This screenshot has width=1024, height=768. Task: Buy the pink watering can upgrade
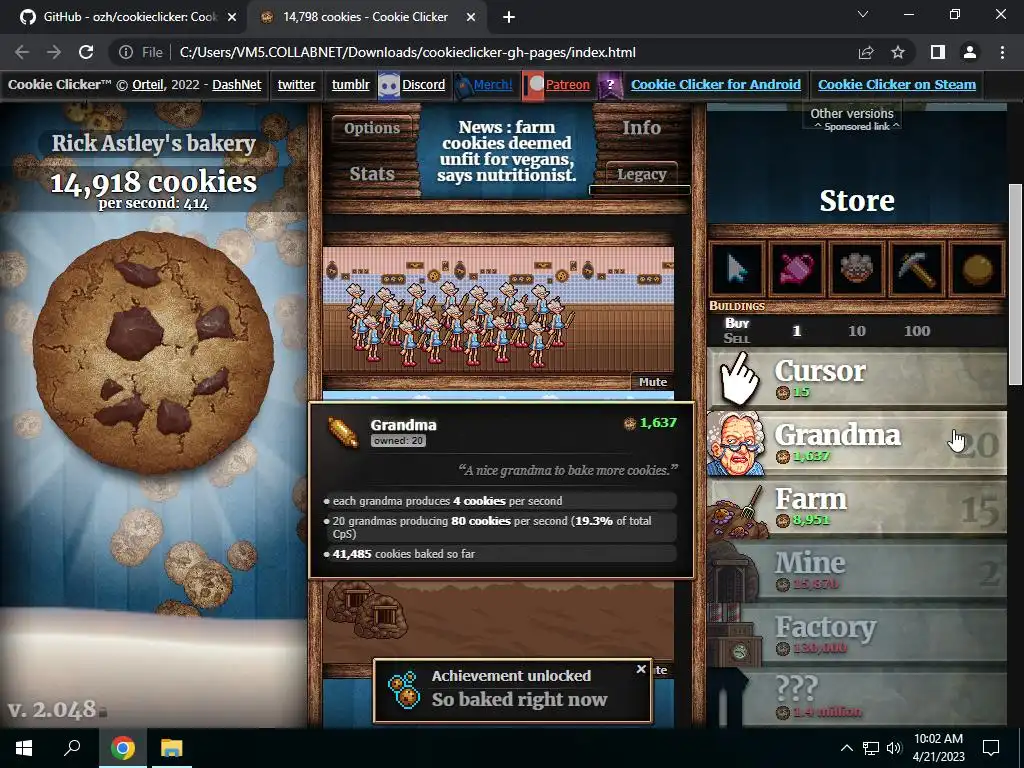click(x=797, y=268)
